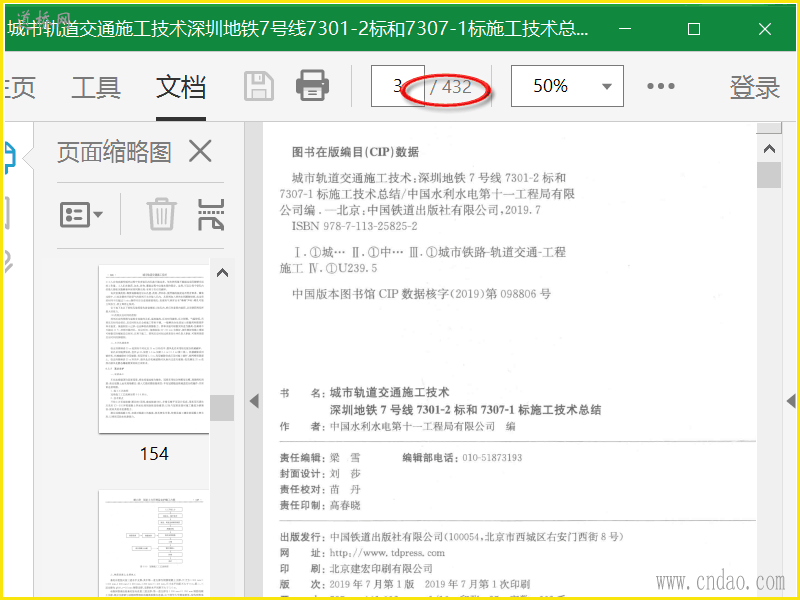Screen dimensions: 800x600
Task: Click the blue page thumbnails sidebar icon
Action: click(10, 158)
